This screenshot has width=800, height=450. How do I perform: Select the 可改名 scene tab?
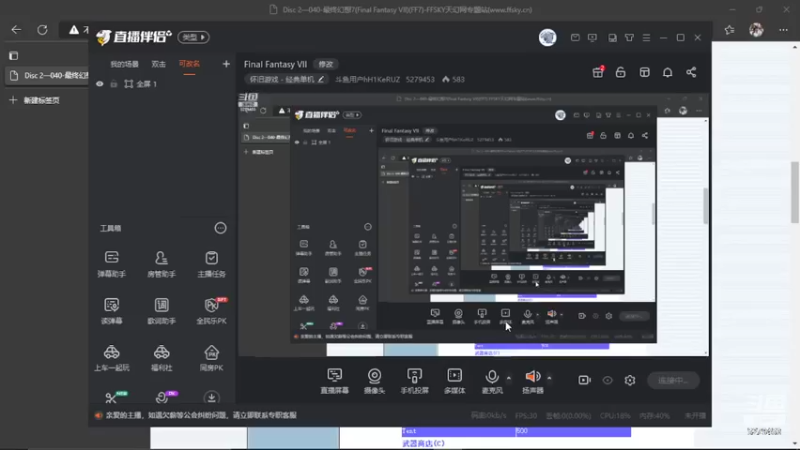[x=189, y=64]
